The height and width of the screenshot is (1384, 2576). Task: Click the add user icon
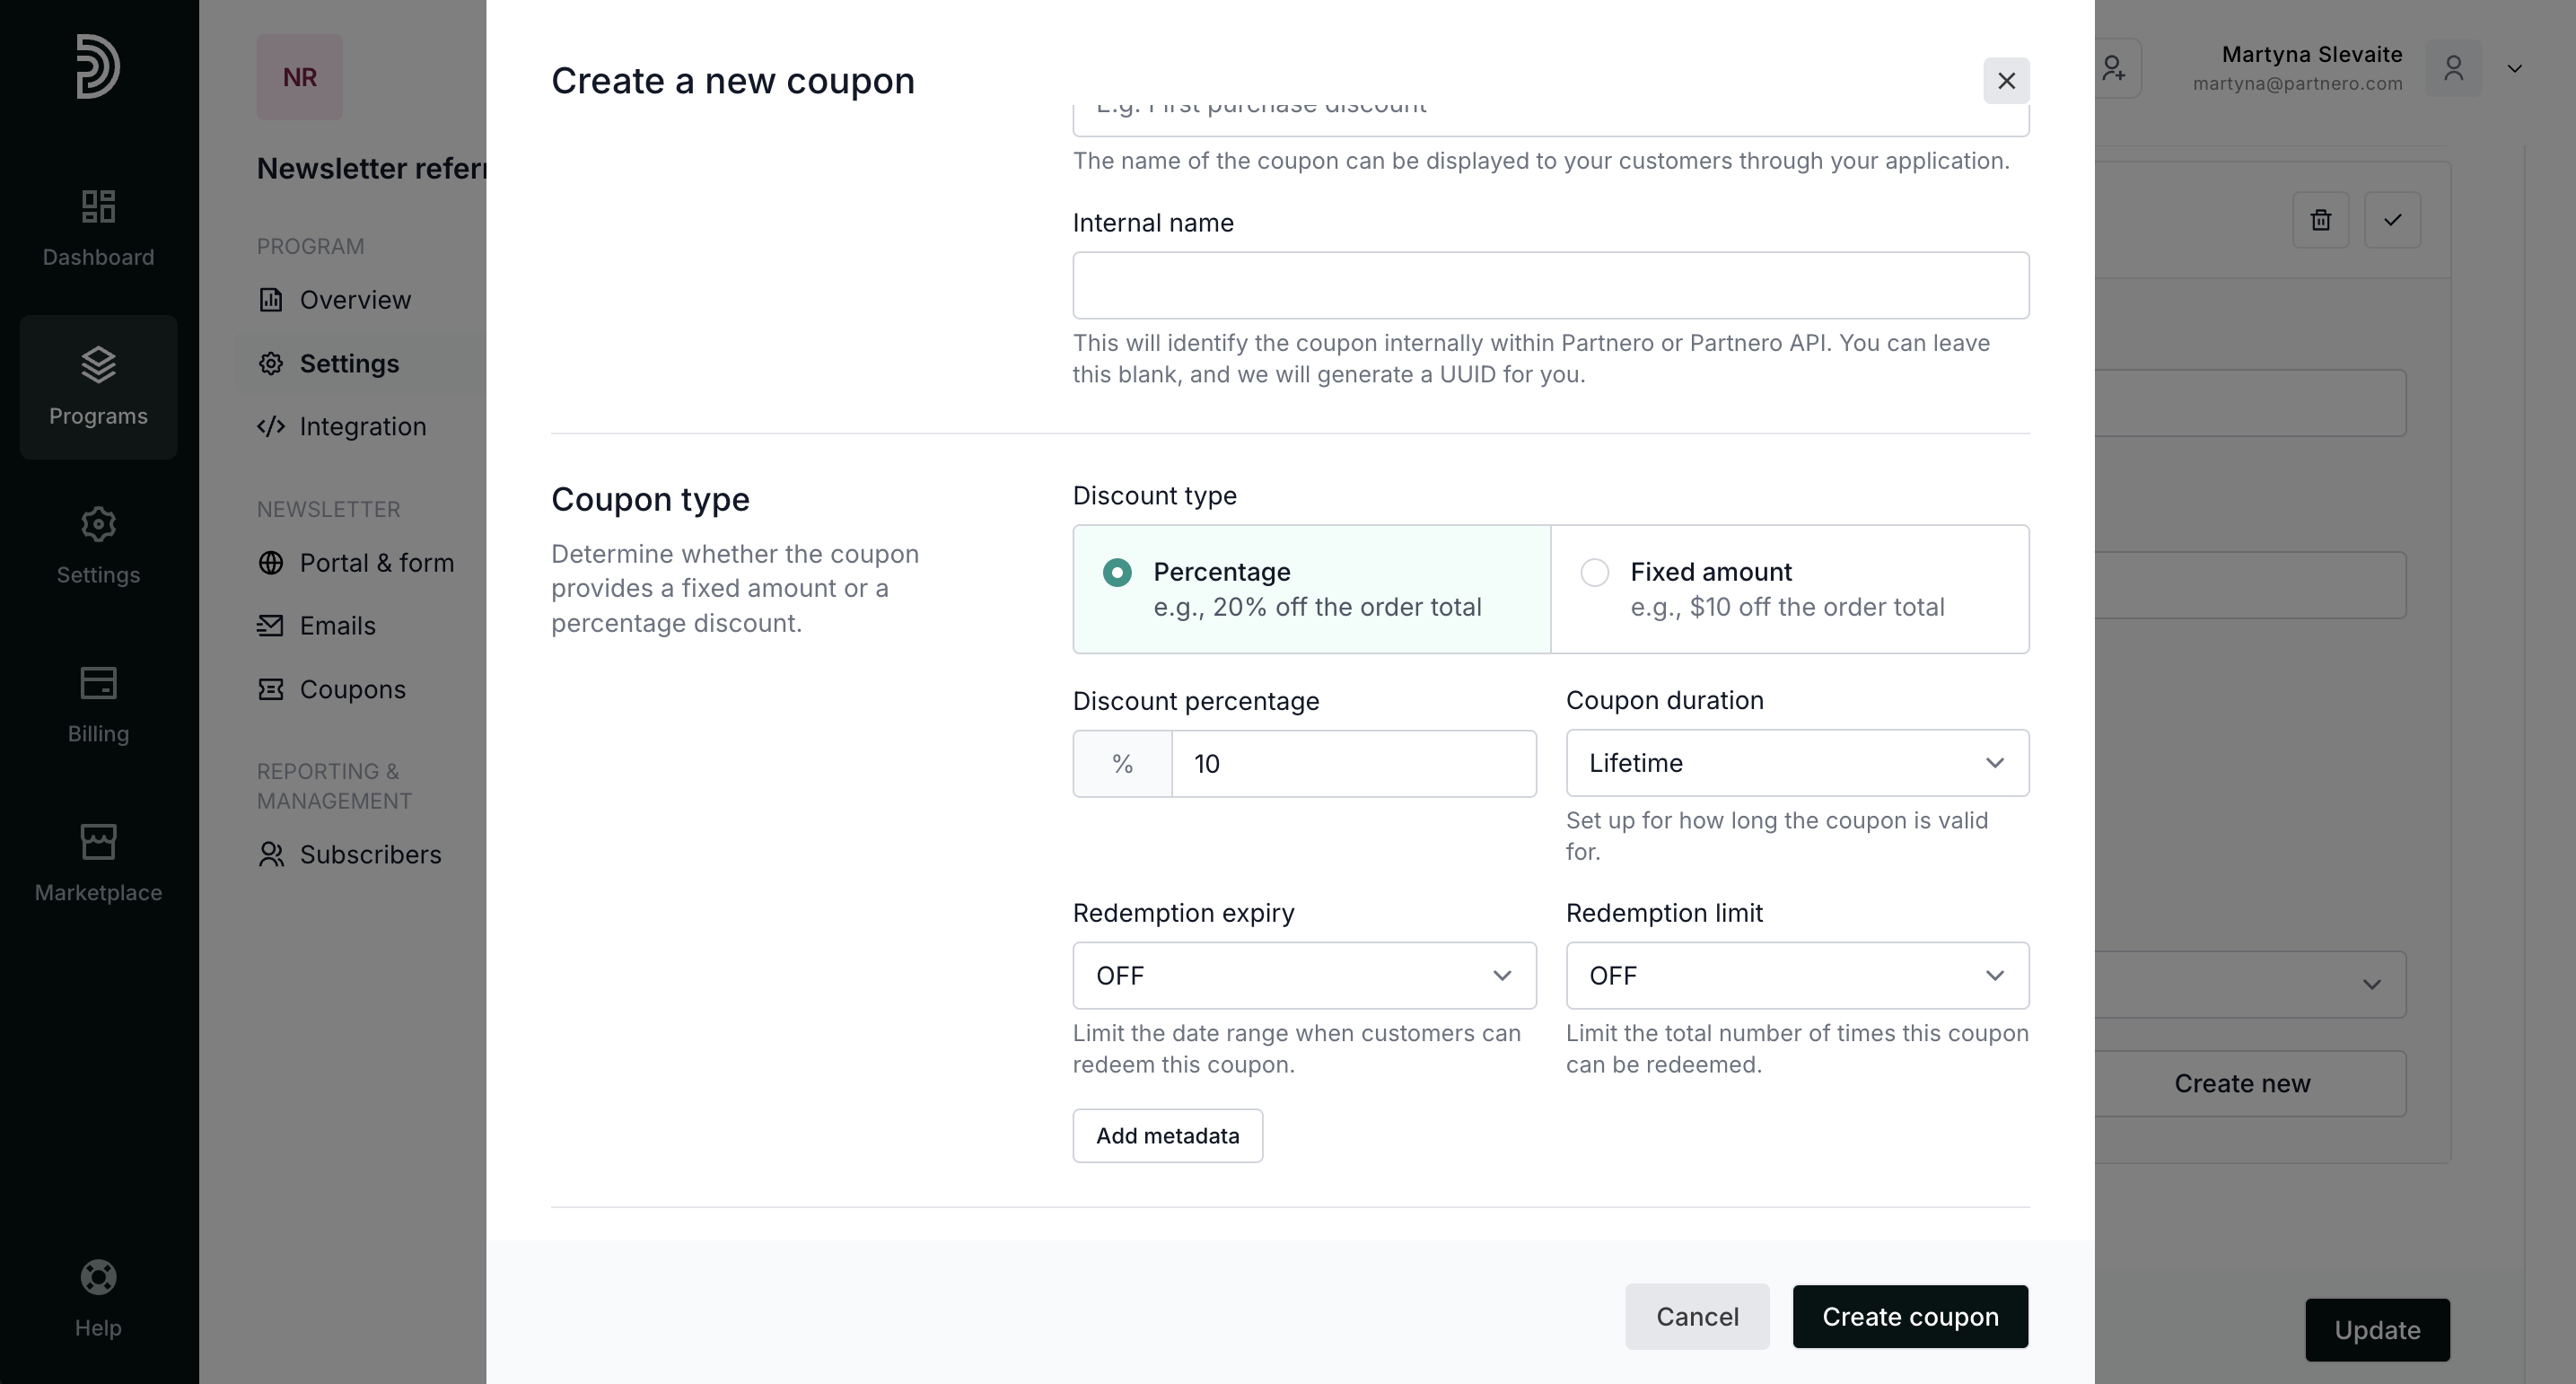[x=2113, y=68]
